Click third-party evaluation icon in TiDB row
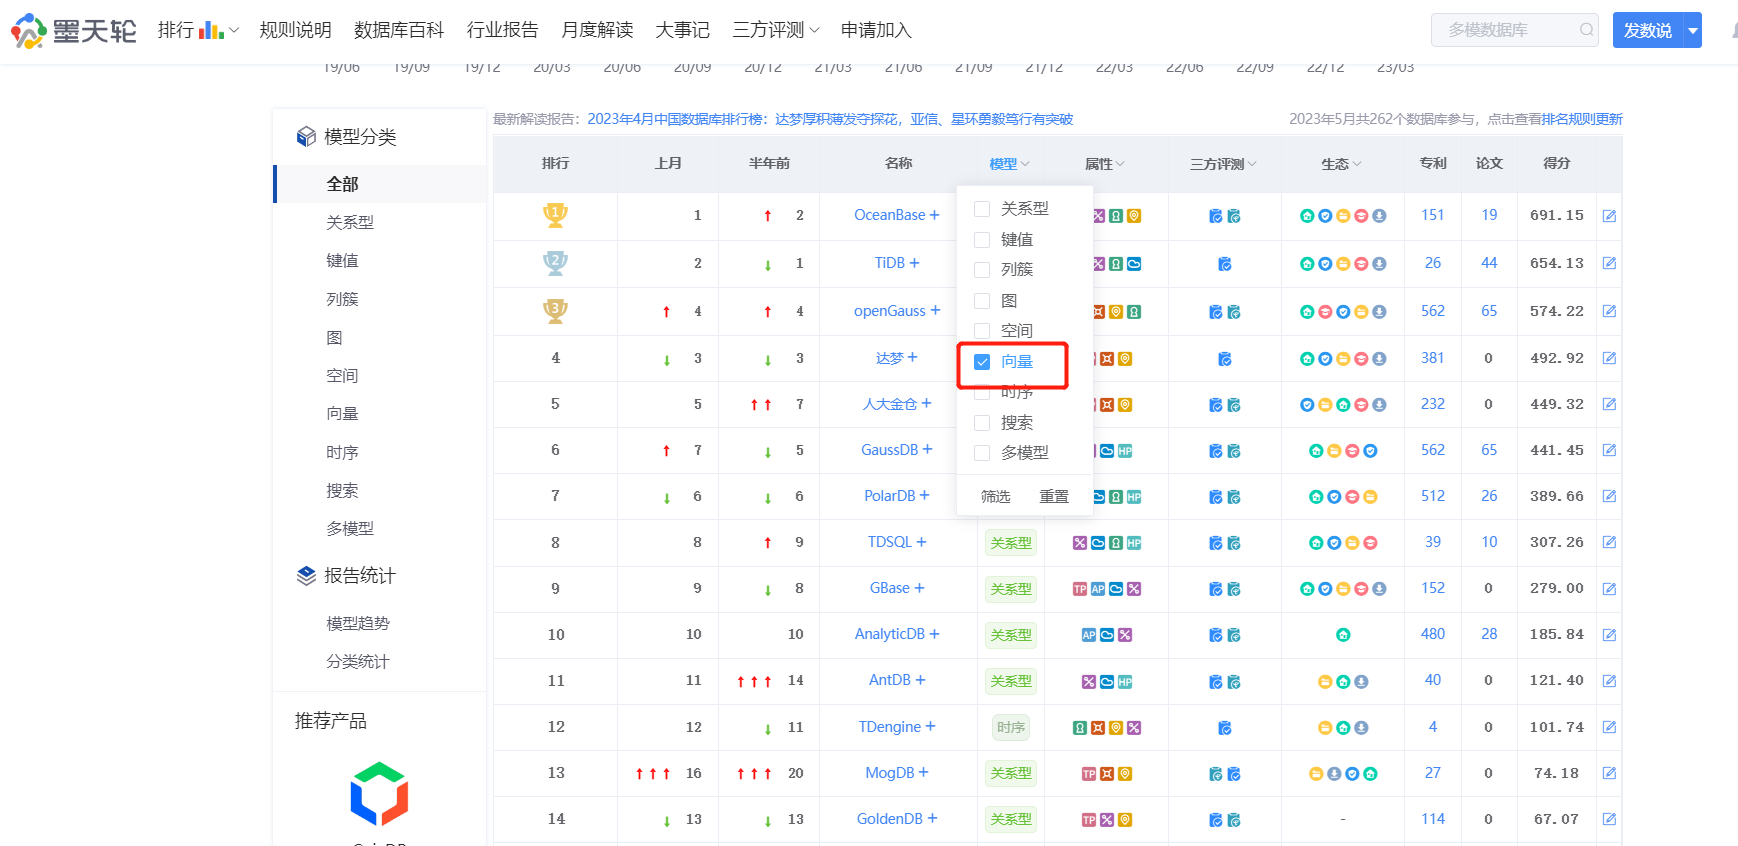Viewport: 1738px width, 846px height. [x=1225, y=264]
